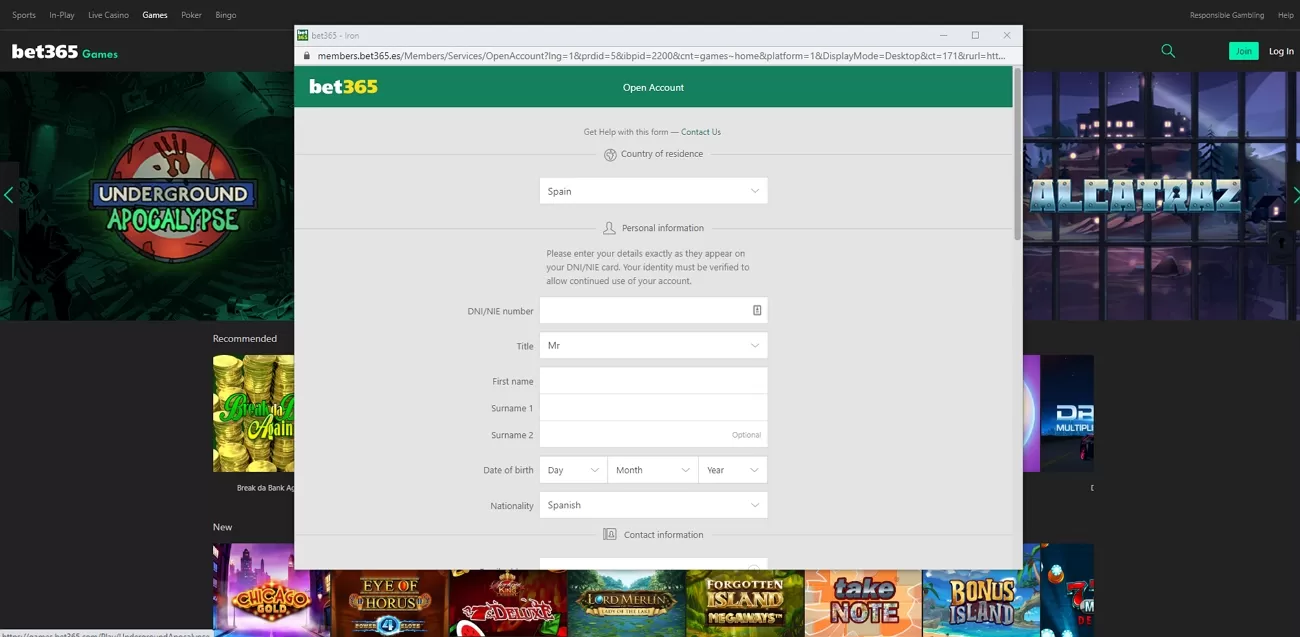
Task: Click the popup address bar URL
Action: 661,56
